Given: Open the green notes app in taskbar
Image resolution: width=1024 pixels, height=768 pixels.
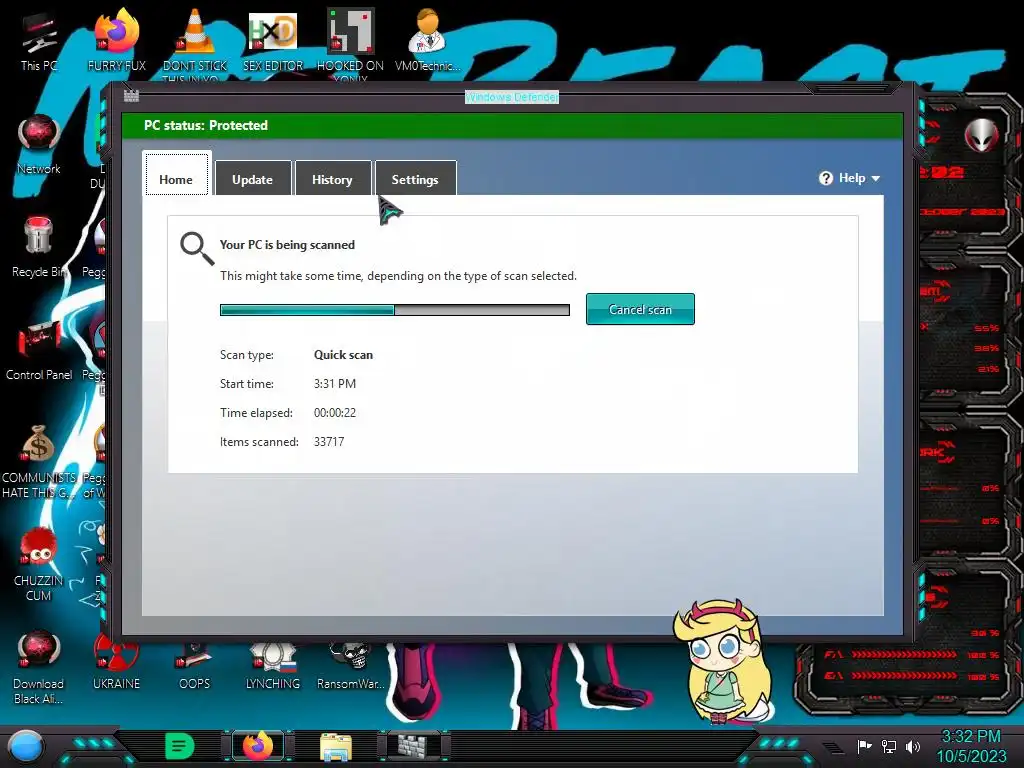Looking at the screenshot, I should [180, 746].
